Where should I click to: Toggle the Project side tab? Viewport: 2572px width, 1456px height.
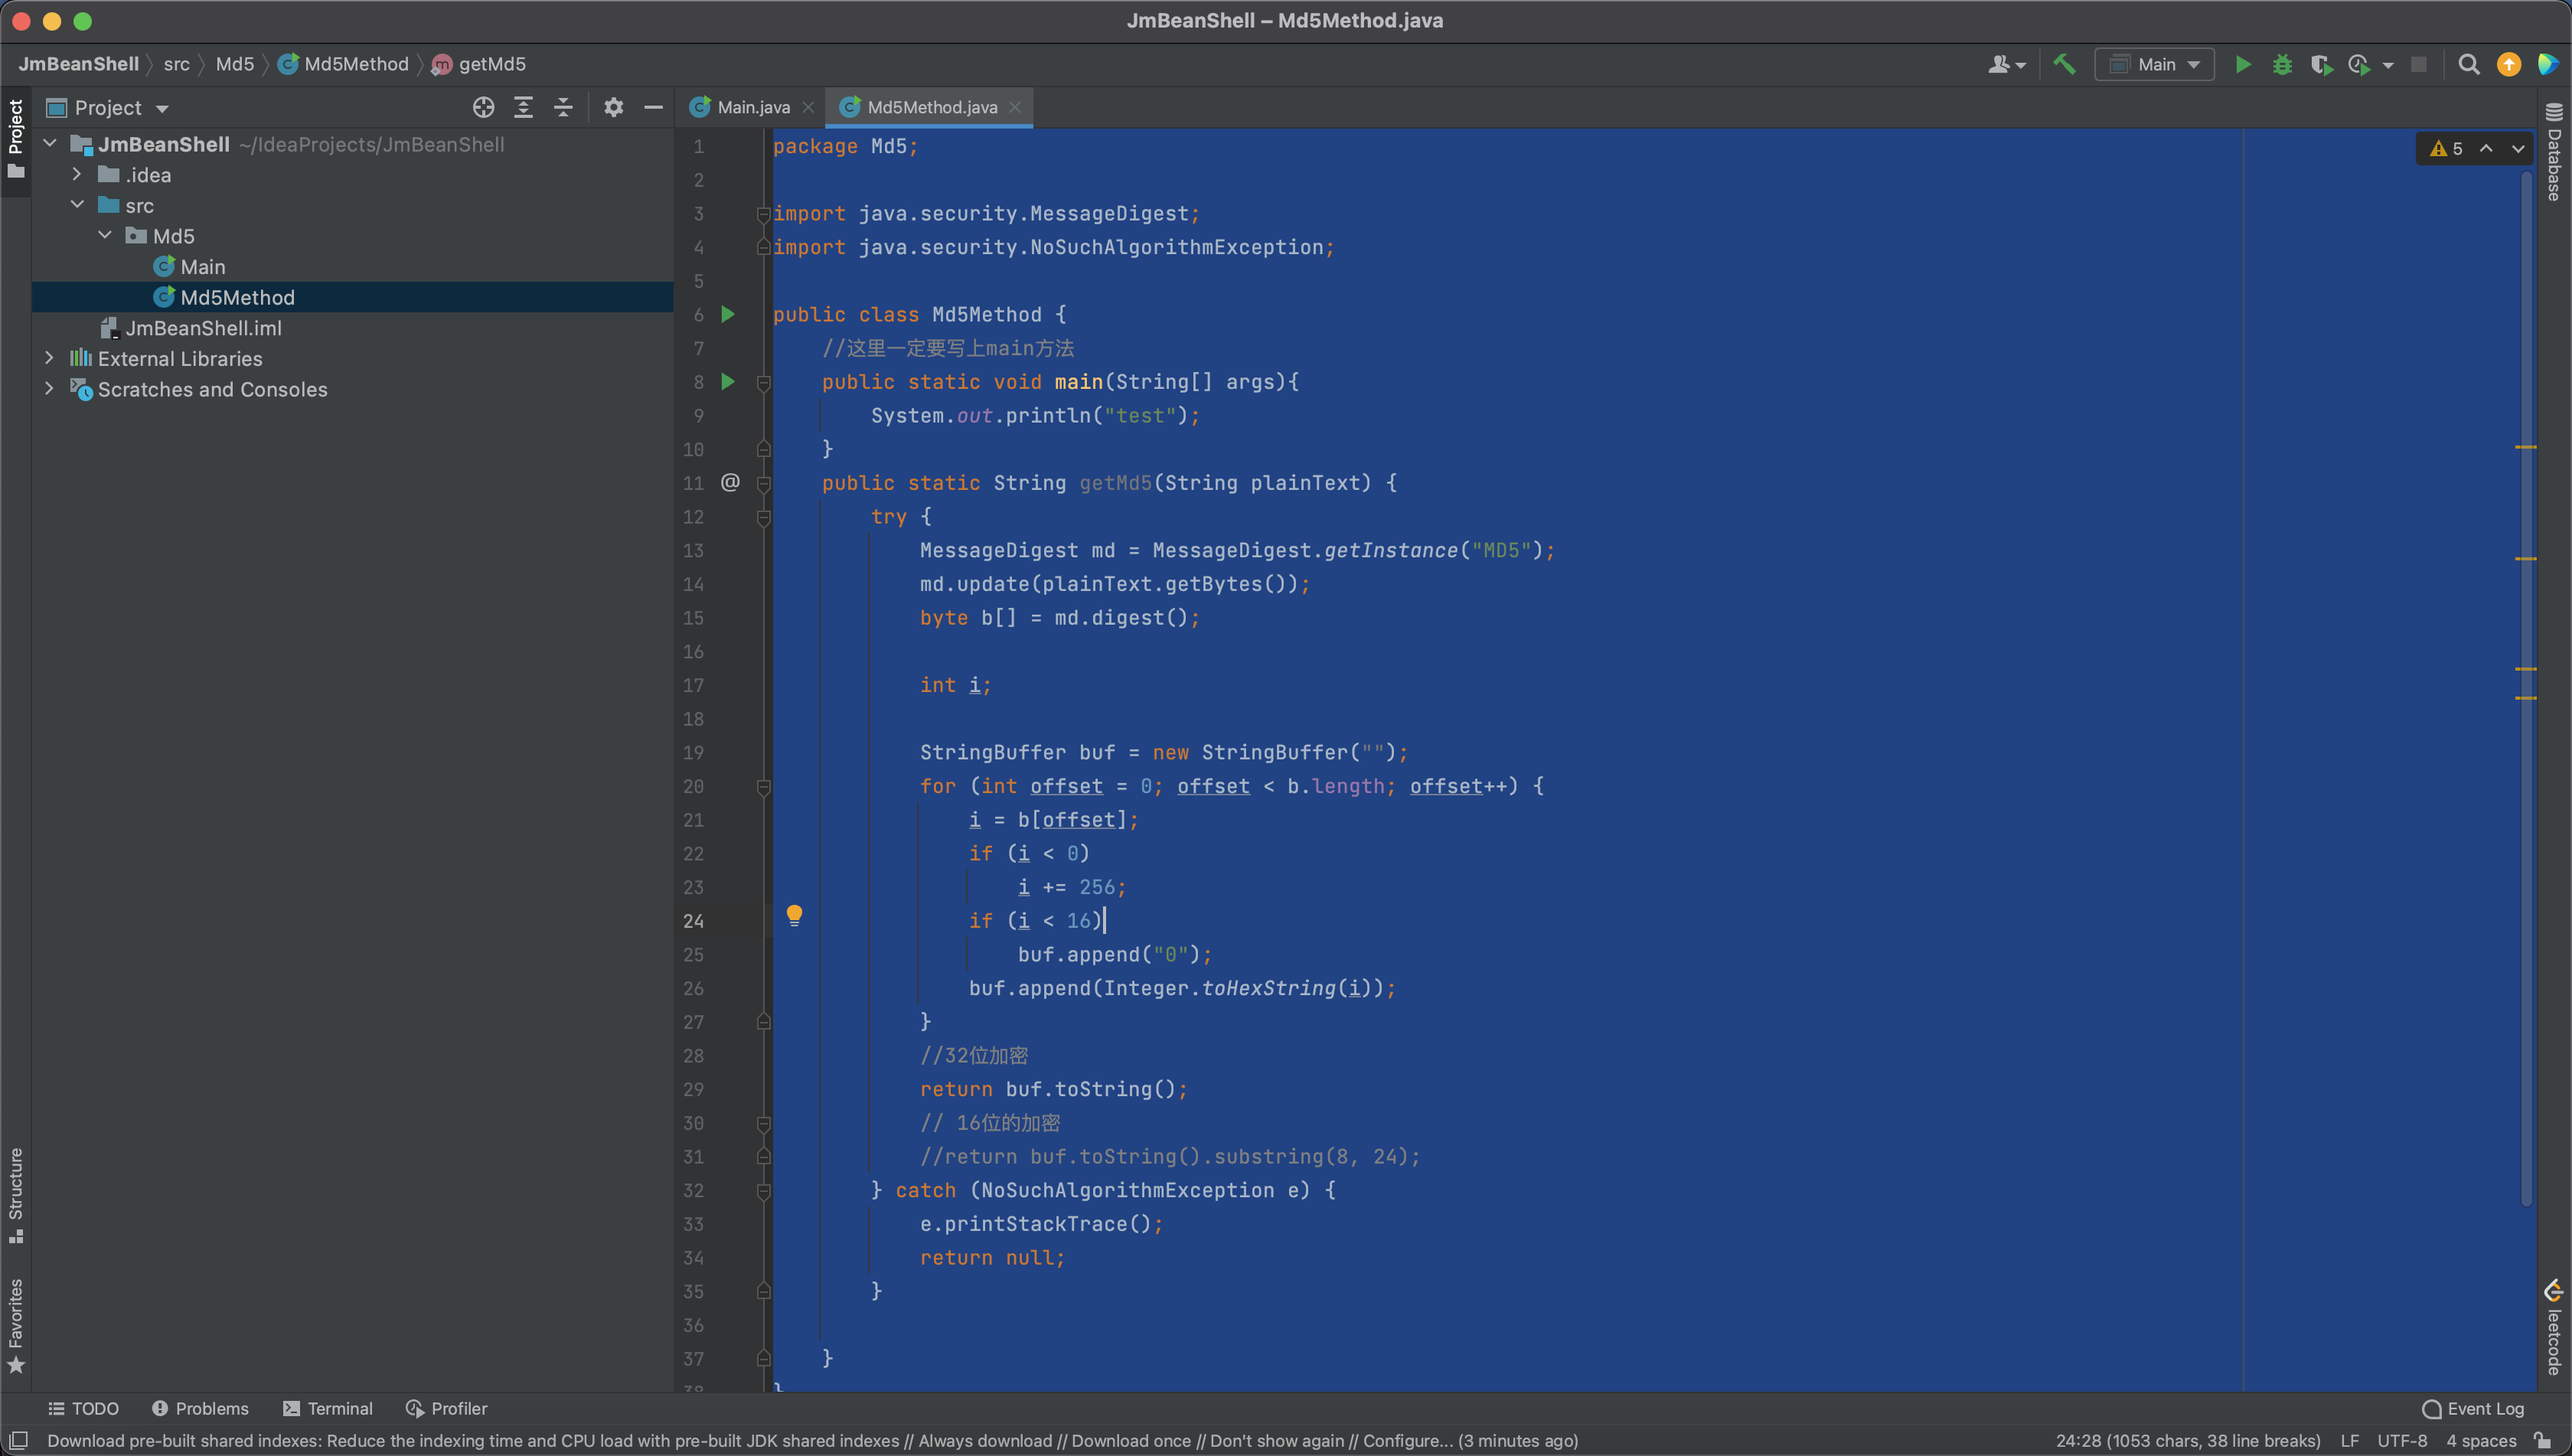16,139
